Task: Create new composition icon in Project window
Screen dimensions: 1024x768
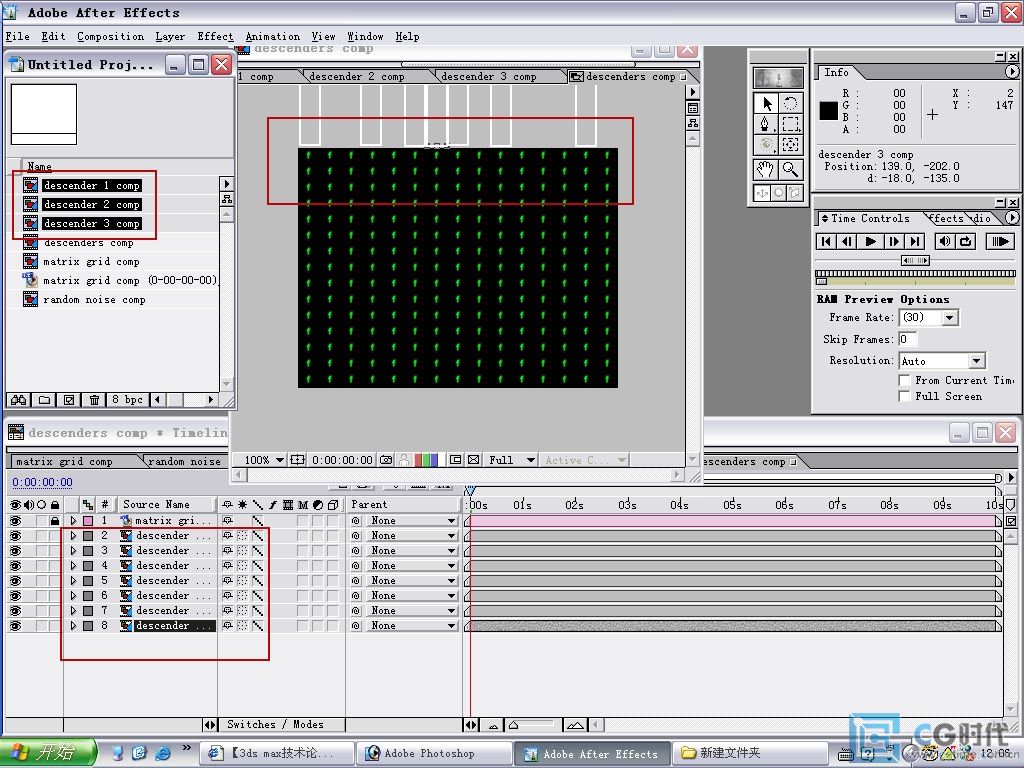Action: click(x=69, y=400)
